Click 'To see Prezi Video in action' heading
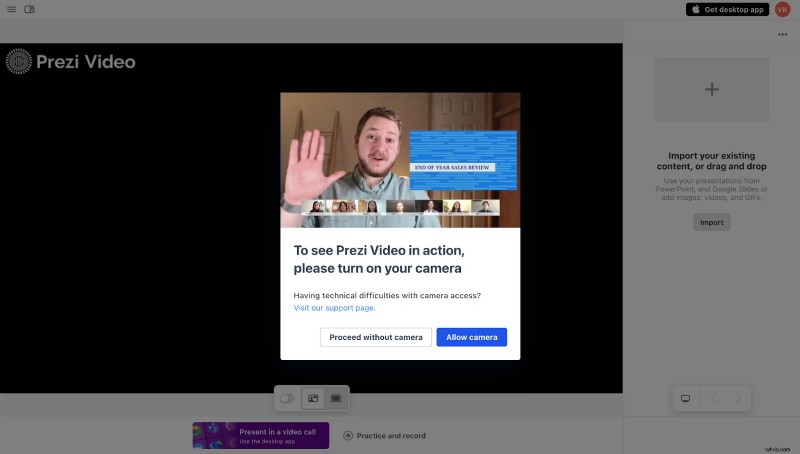800x454 pixels. 379,259
